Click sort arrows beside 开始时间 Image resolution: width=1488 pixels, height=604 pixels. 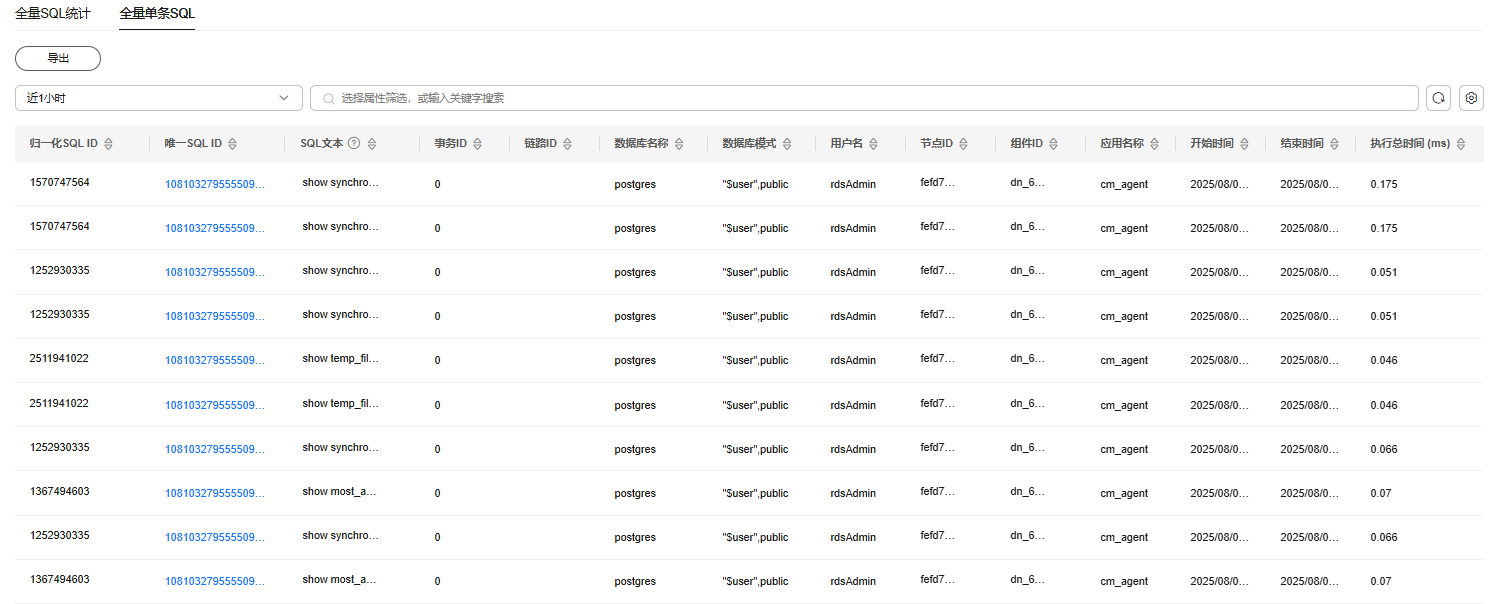(x=1244, y=144)
